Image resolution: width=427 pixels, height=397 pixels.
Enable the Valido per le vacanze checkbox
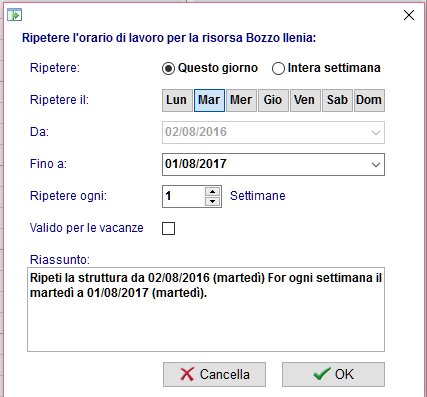(168, 228)
